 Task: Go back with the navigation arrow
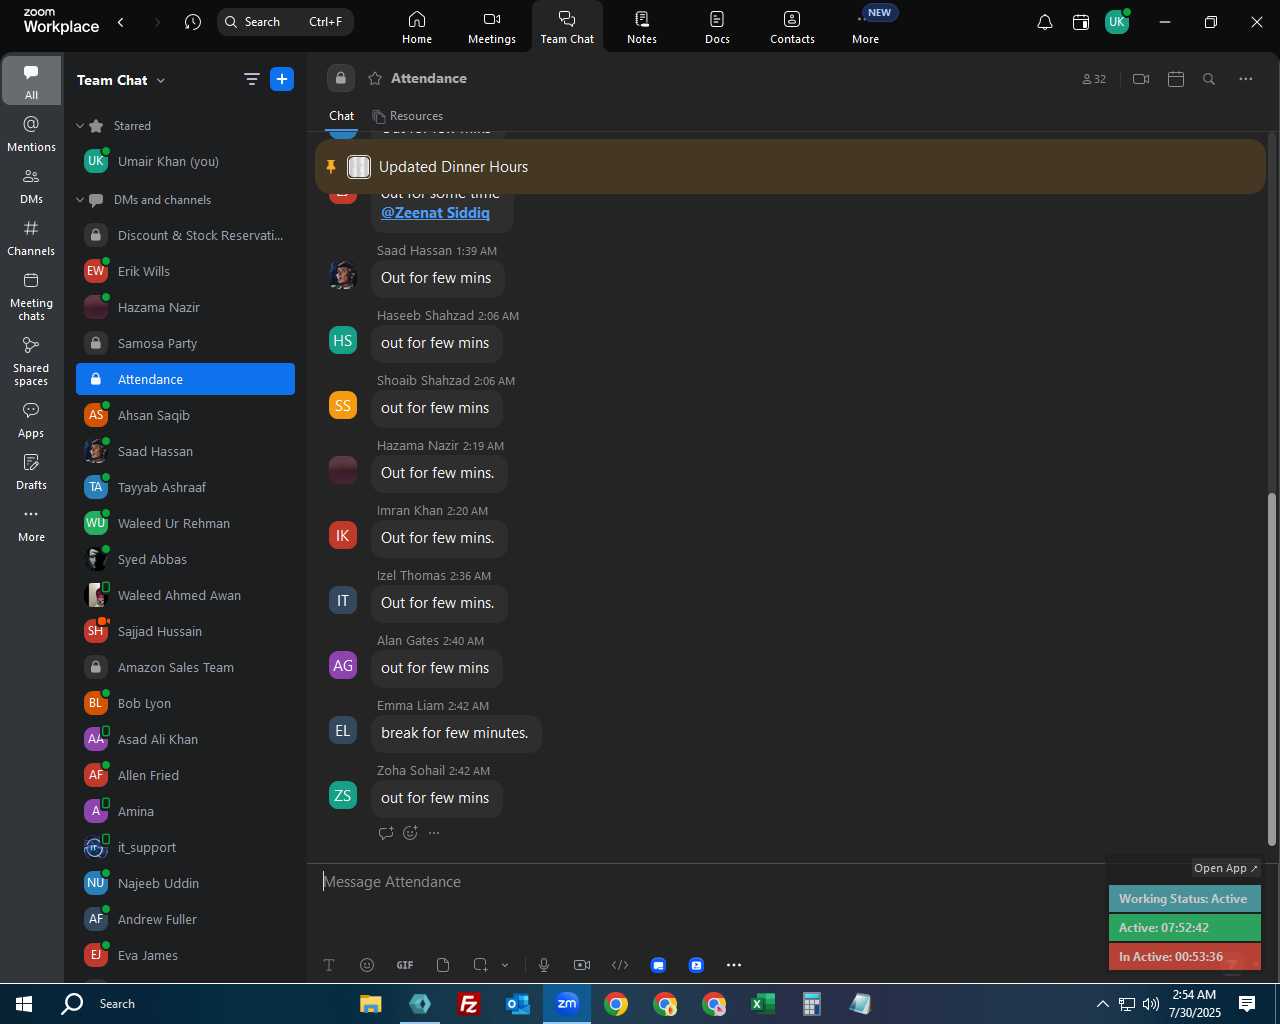[x=121, y=22]
